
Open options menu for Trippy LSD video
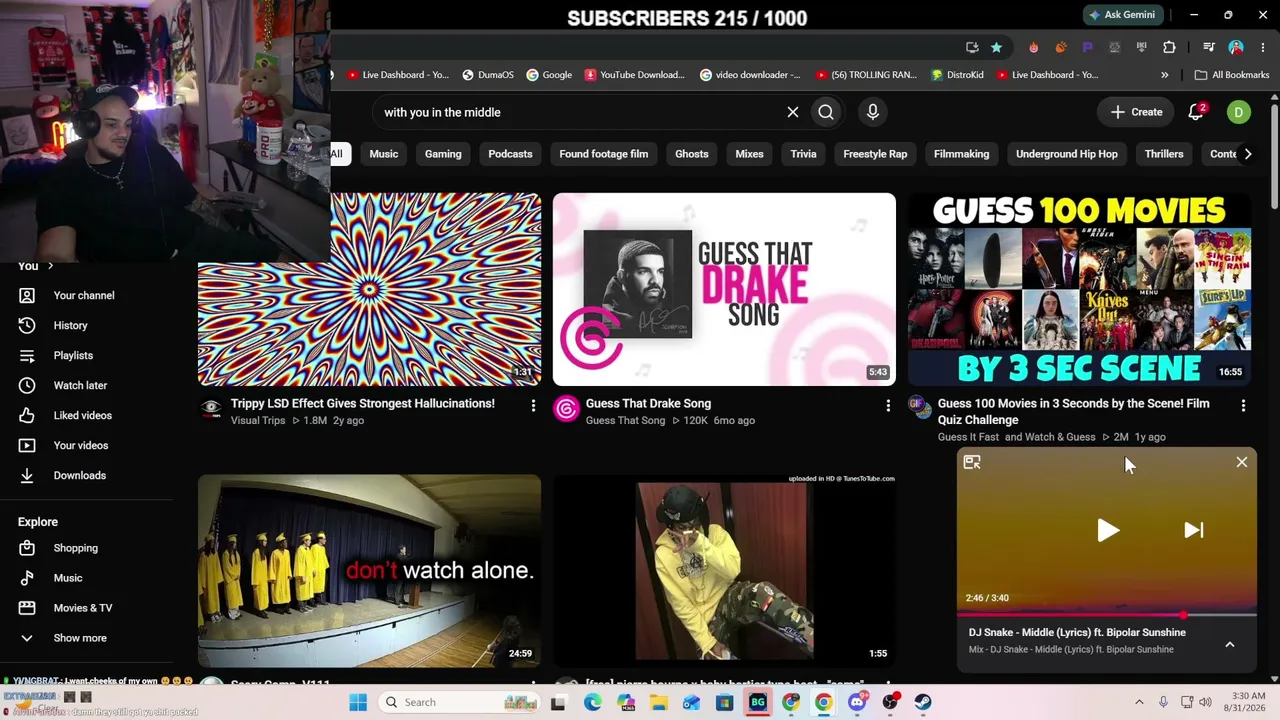point(533,405)
